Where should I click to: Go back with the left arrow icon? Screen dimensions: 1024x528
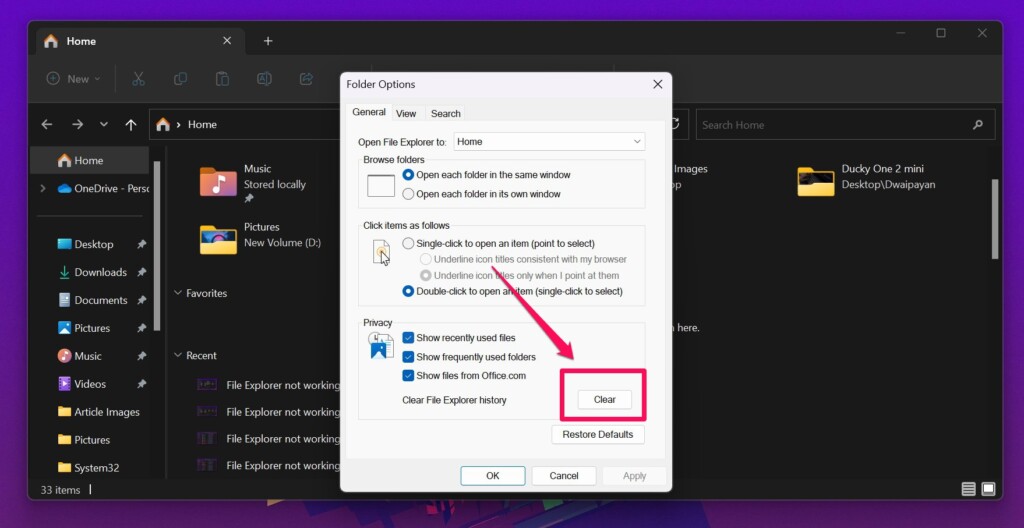point(47,125)
